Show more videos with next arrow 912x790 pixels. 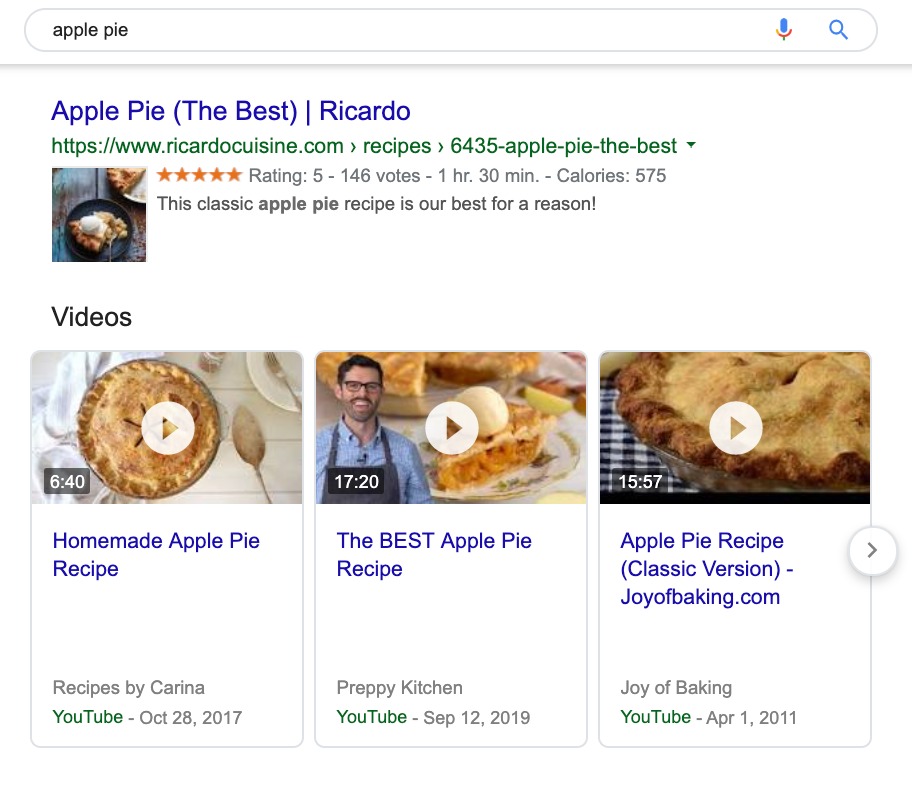(872, 550)
